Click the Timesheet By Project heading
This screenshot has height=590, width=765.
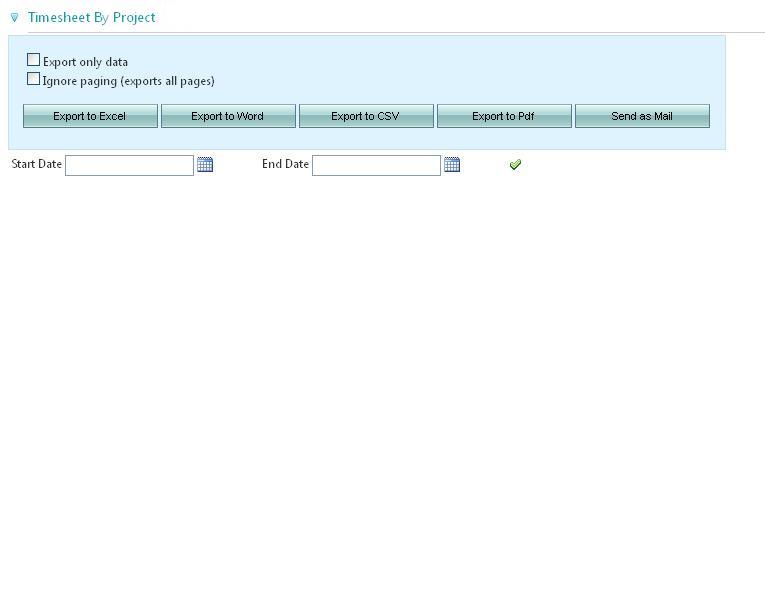pyautogui.click(x=92, y=18)
